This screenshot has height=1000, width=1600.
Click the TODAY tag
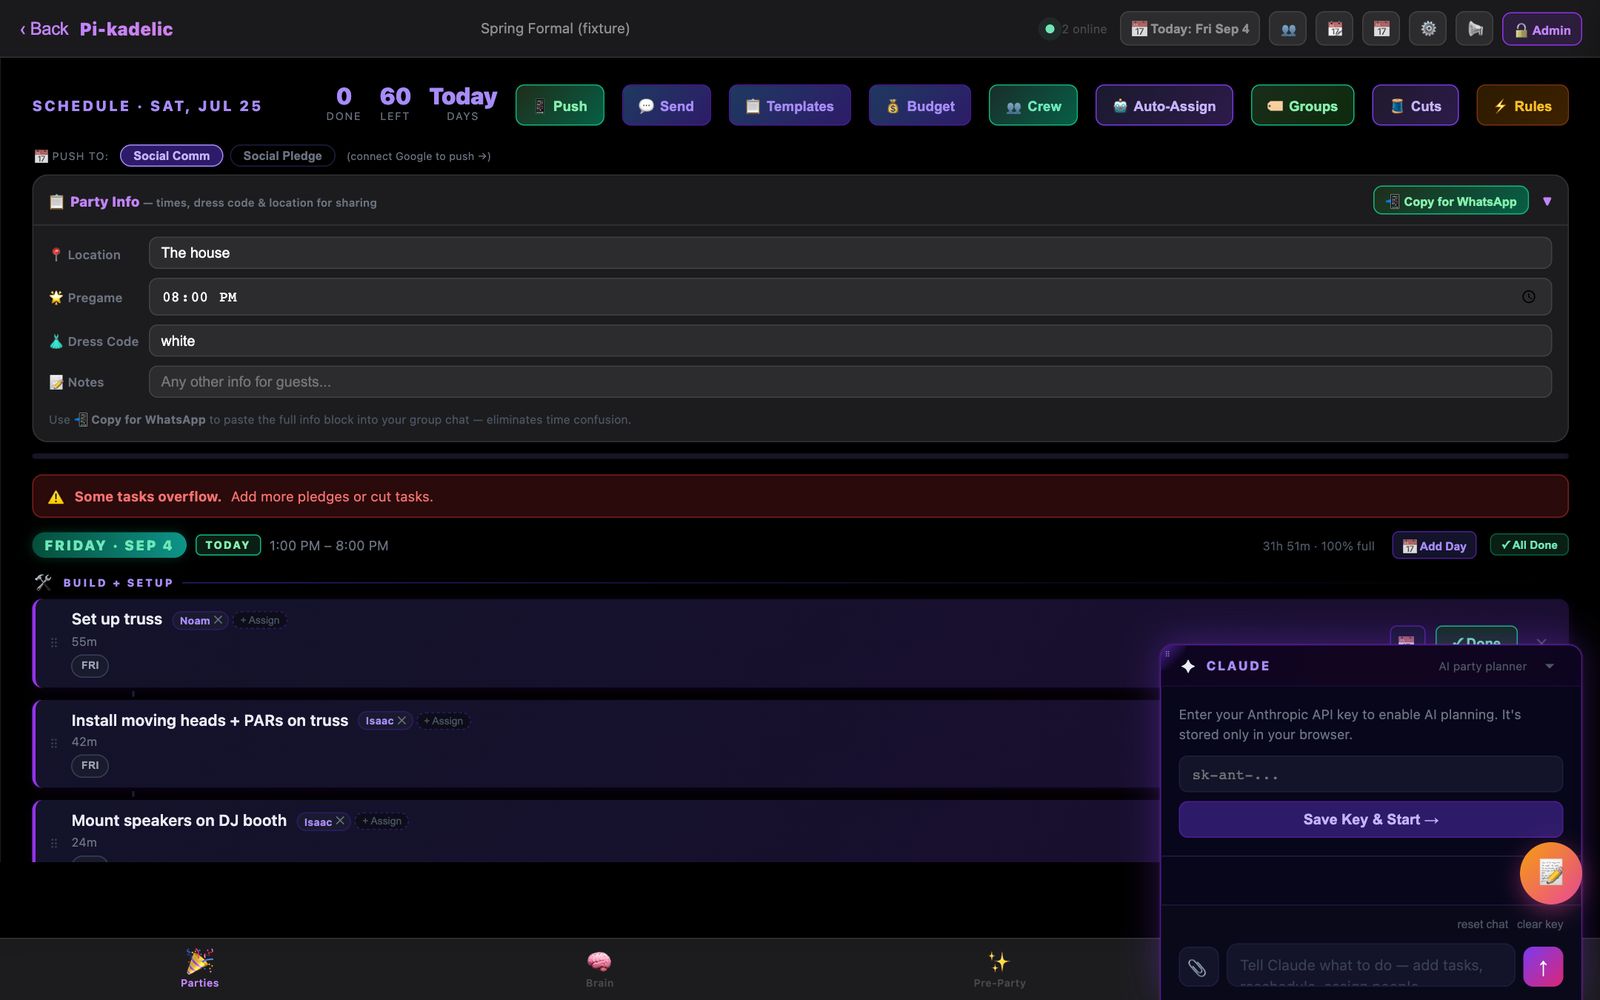228,545
